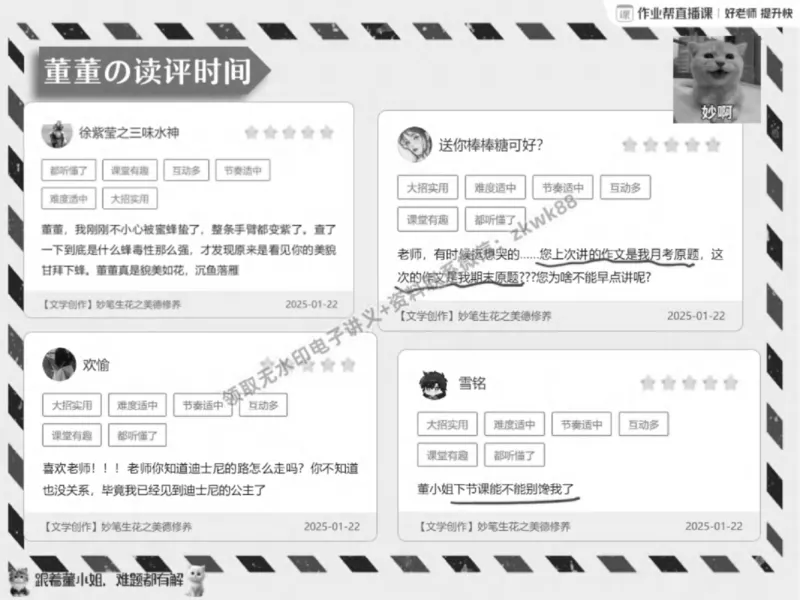Select 节奏适中 tag in 雪铭 card

pyautogui.click(x=582, y=424)
